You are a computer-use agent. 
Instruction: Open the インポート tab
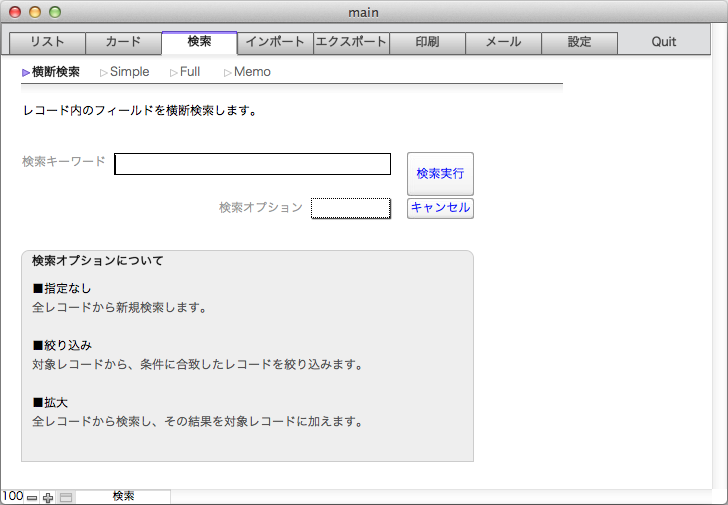(x=275, y=42)
